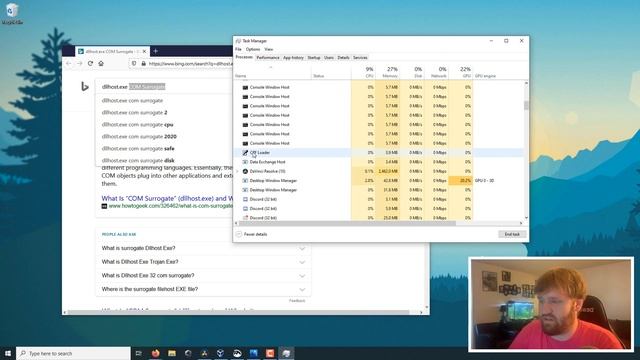This screenshot has width=640, height=360.
Task: Expand "Where is the surrogate filehost EXE file?"
Action: 203,289
